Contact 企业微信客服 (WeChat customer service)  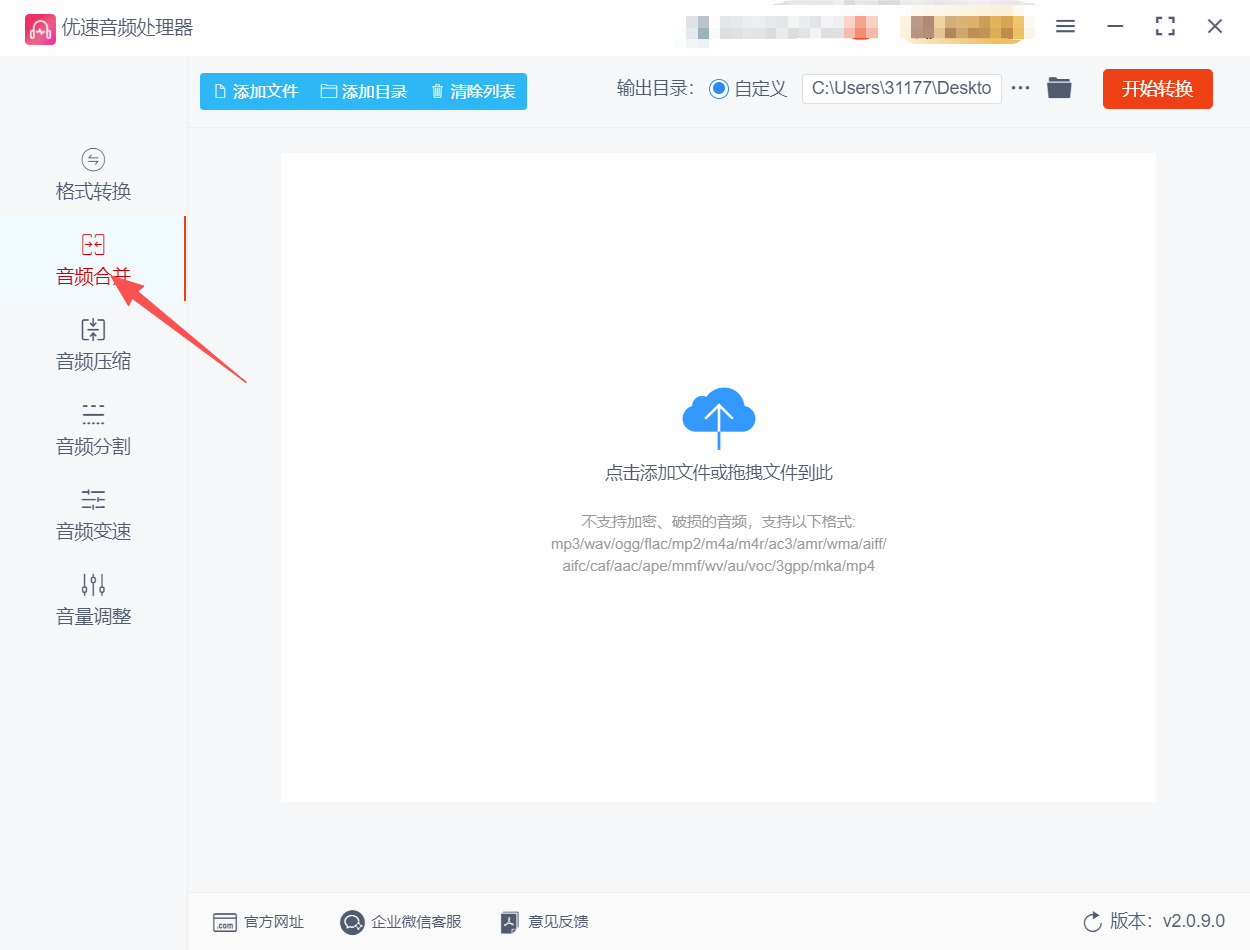tap(400, 922)
